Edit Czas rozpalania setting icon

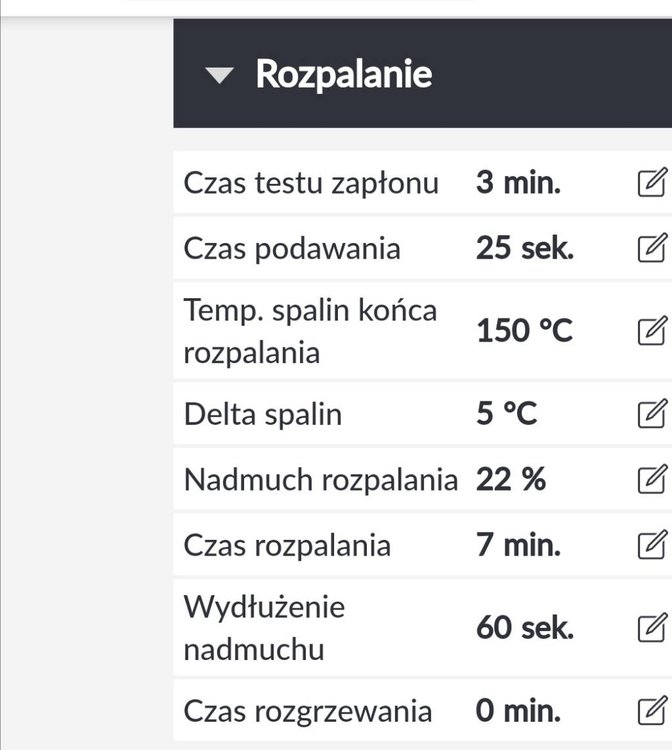pos(651,545)
